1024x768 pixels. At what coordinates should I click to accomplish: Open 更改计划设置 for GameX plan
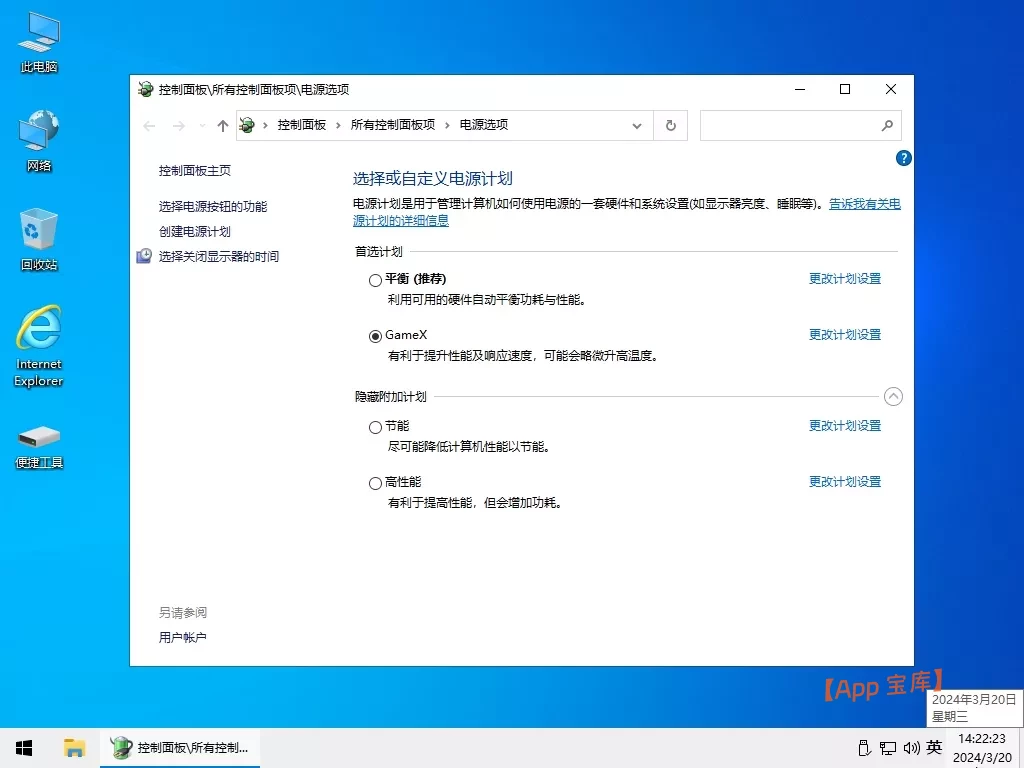tap(844, 334)
